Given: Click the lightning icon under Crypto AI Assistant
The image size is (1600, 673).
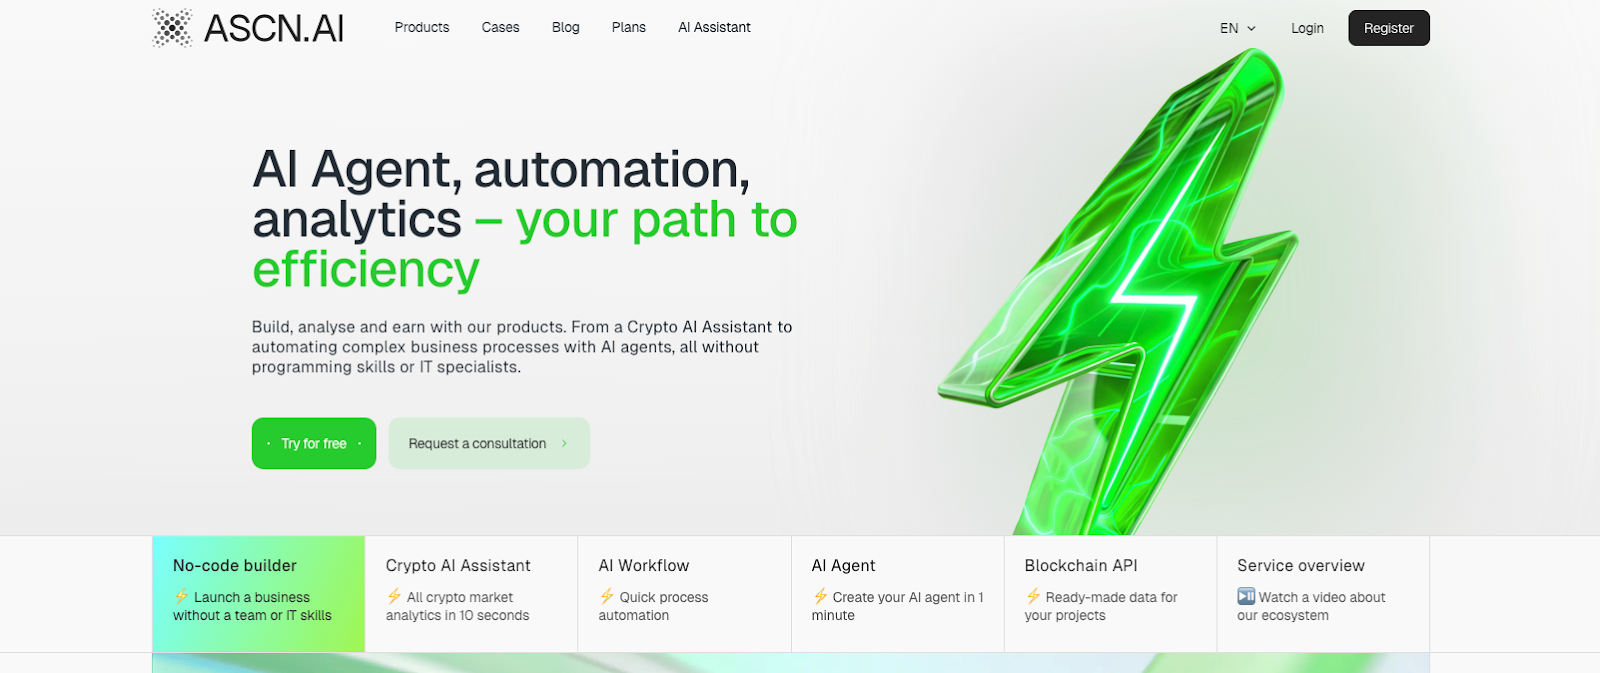Looking at the screenshot, I should (394, 597).
